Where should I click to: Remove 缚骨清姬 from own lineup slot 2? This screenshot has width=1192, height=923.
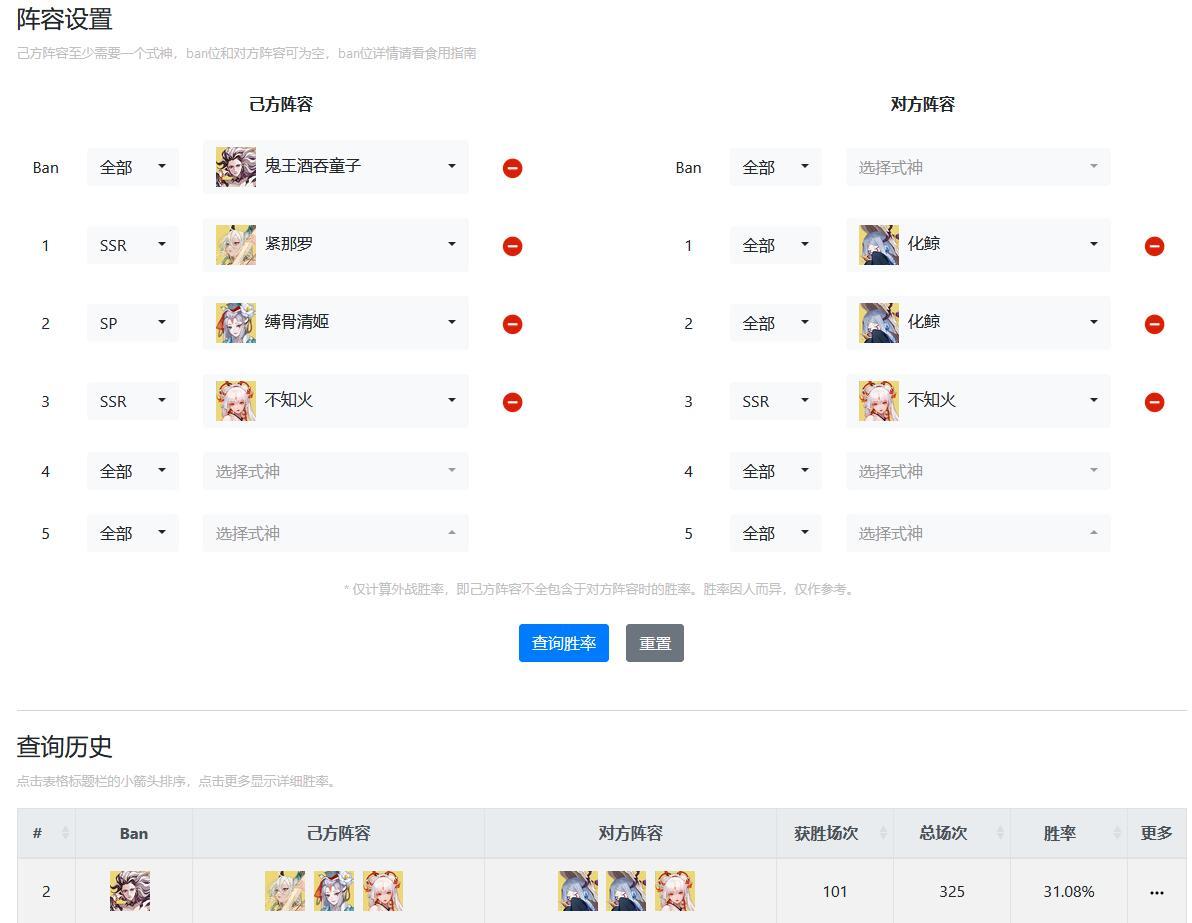512,324
